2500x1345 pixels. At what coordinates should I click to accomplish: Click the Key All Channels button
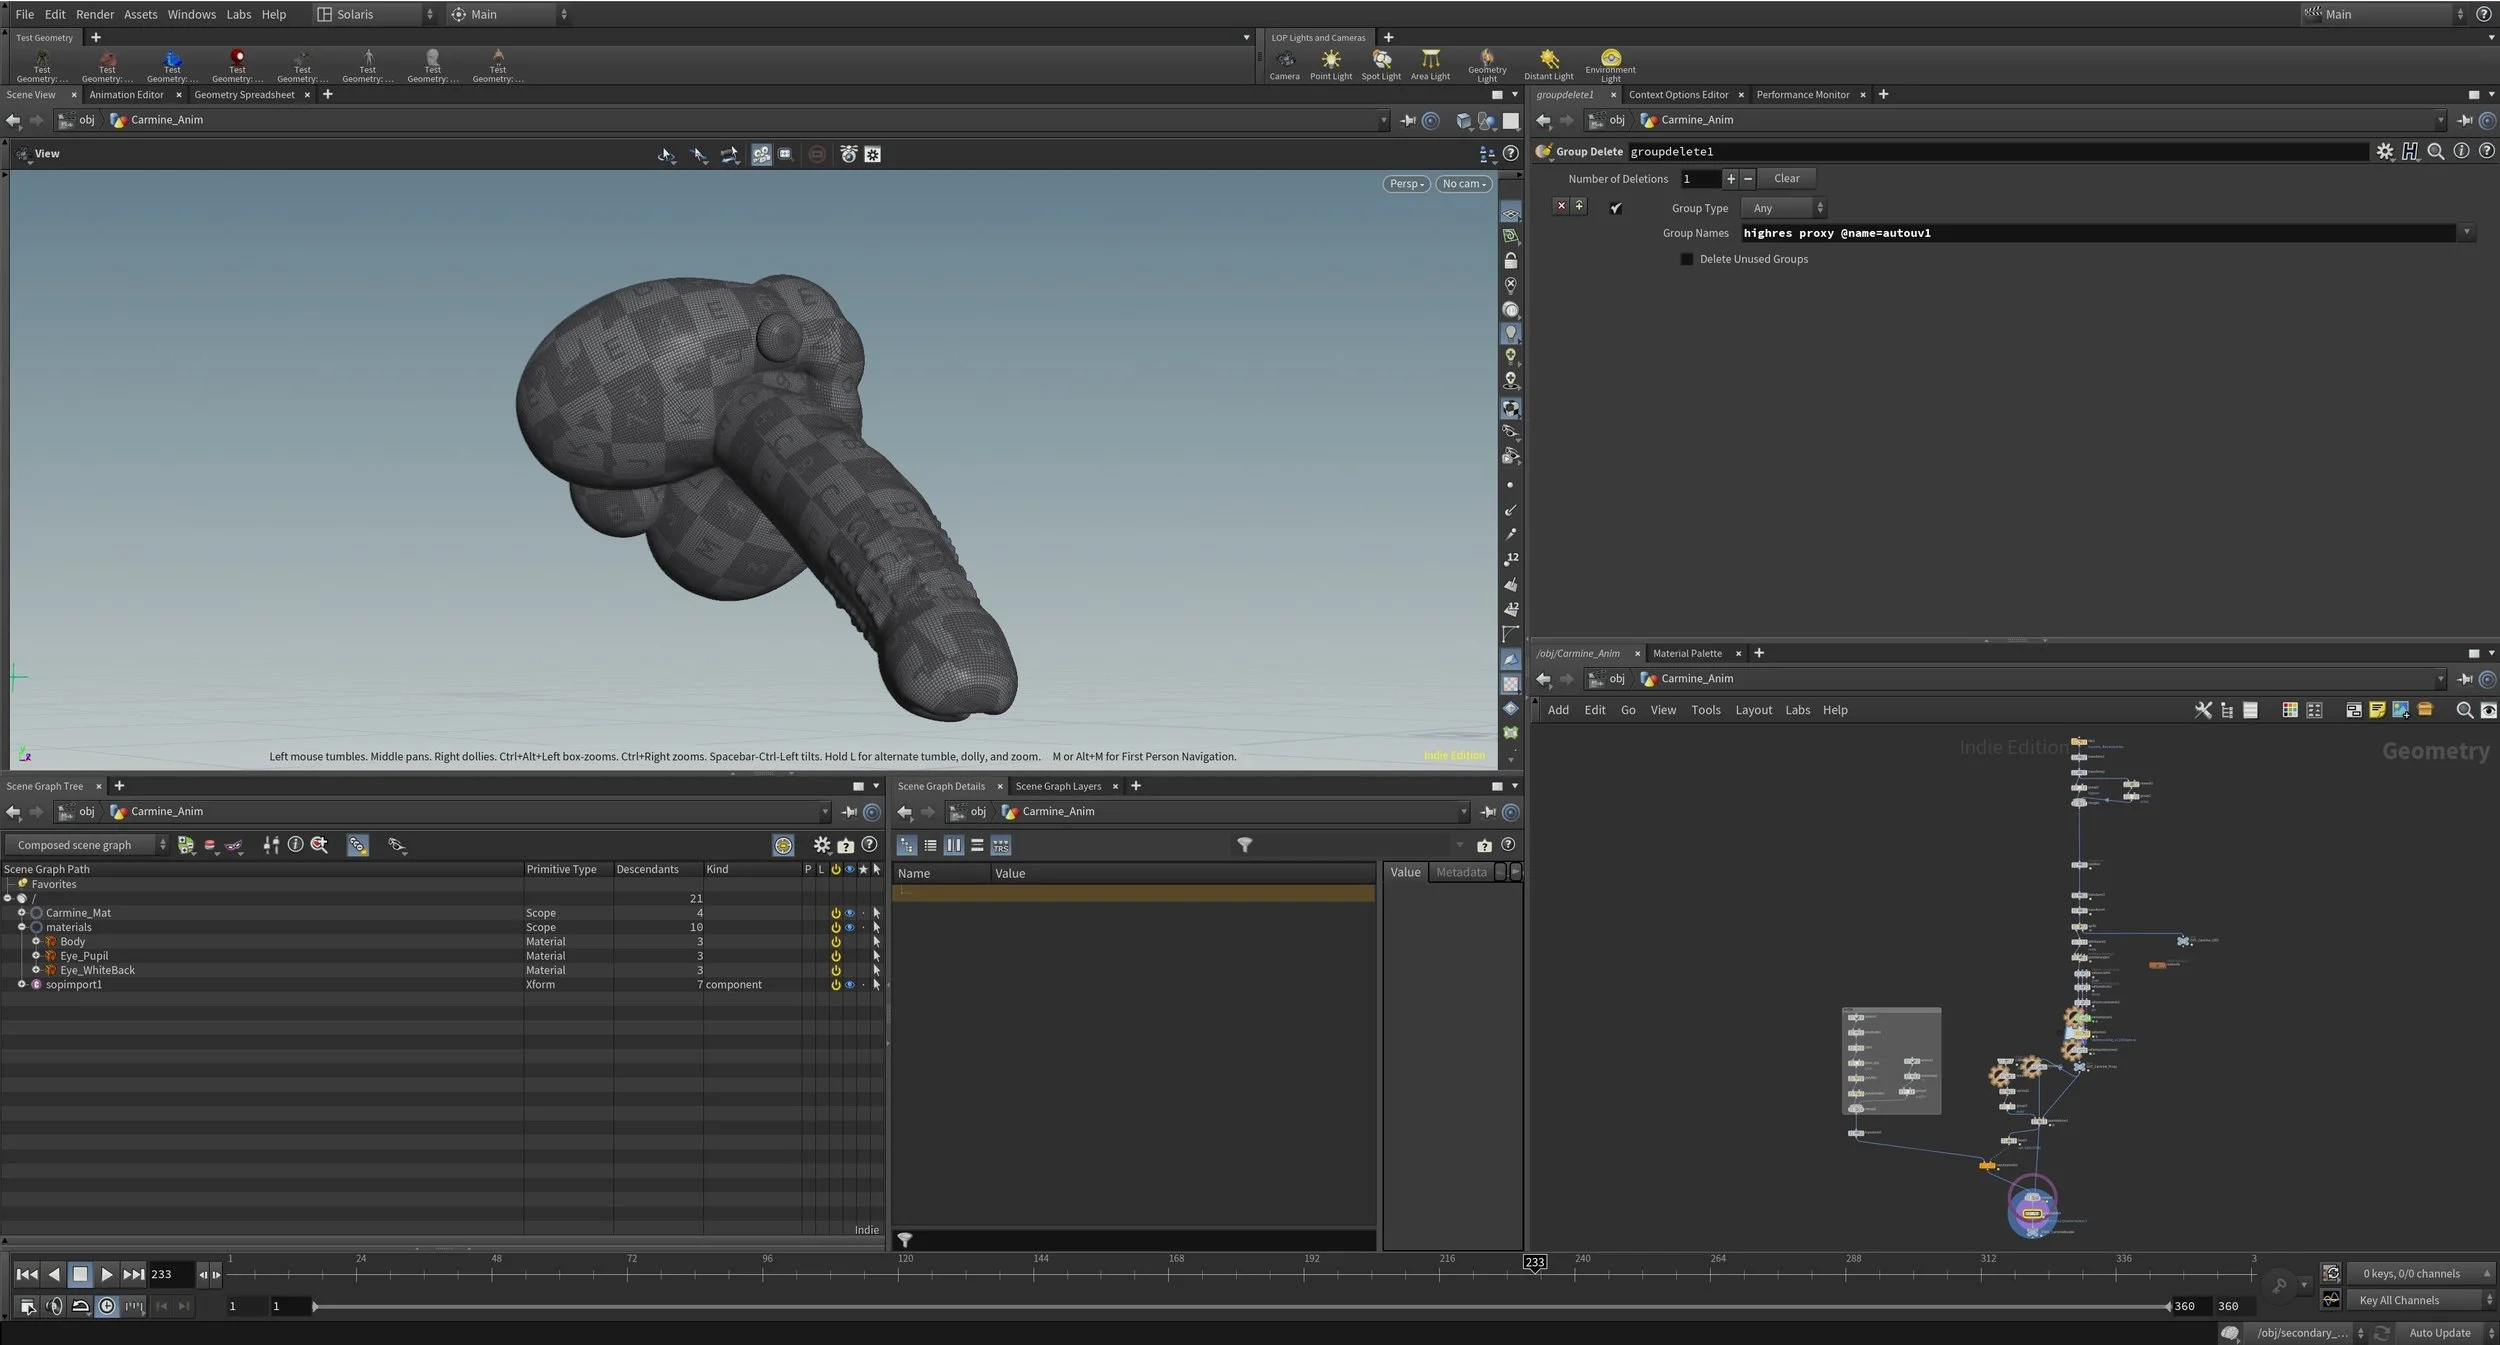click(2399, 1300)
